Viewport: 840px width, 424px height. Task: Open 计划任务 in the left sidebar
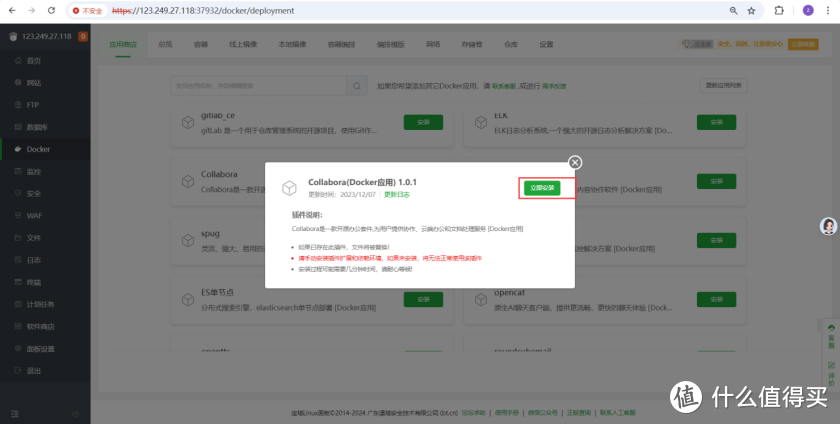(41, 304)
